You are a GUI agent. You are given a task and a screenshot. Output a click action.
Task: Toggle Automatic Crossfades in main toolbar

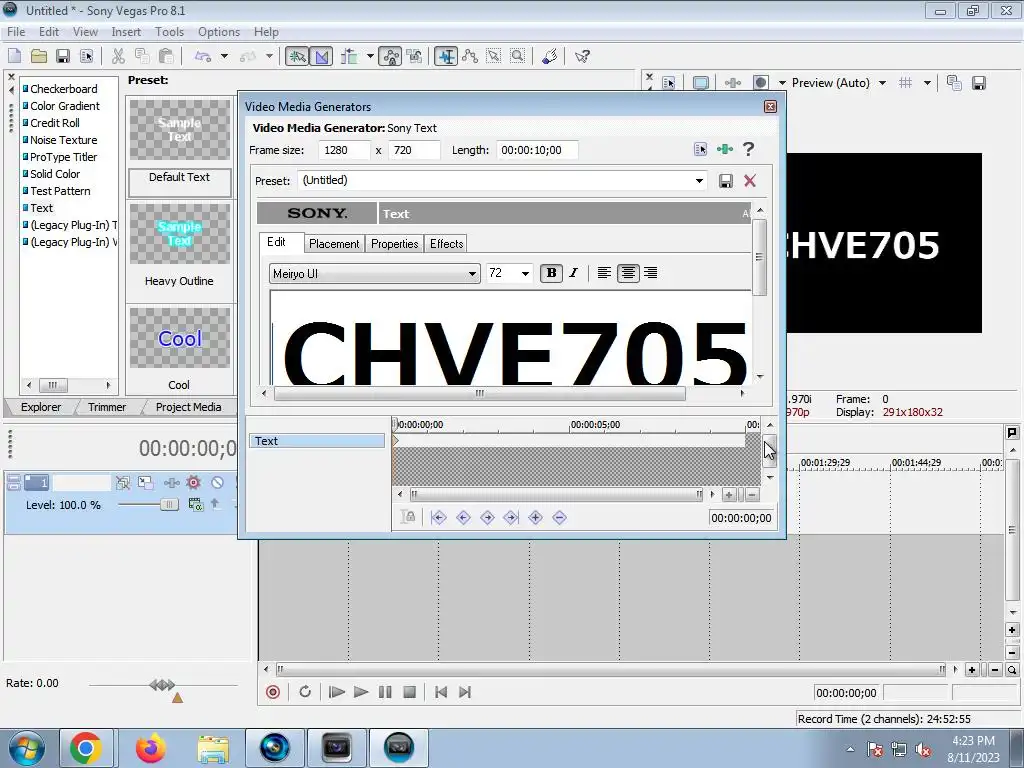[x=321, y=56]
